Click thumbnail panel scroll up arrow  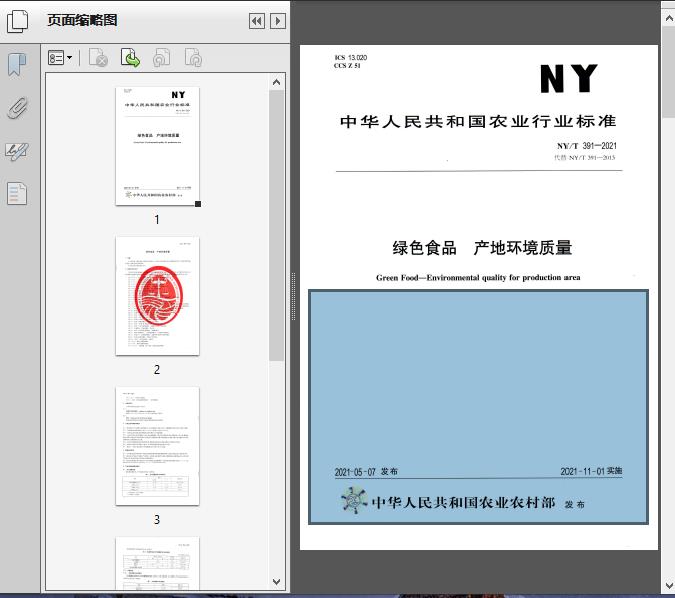tap(276, 82)
